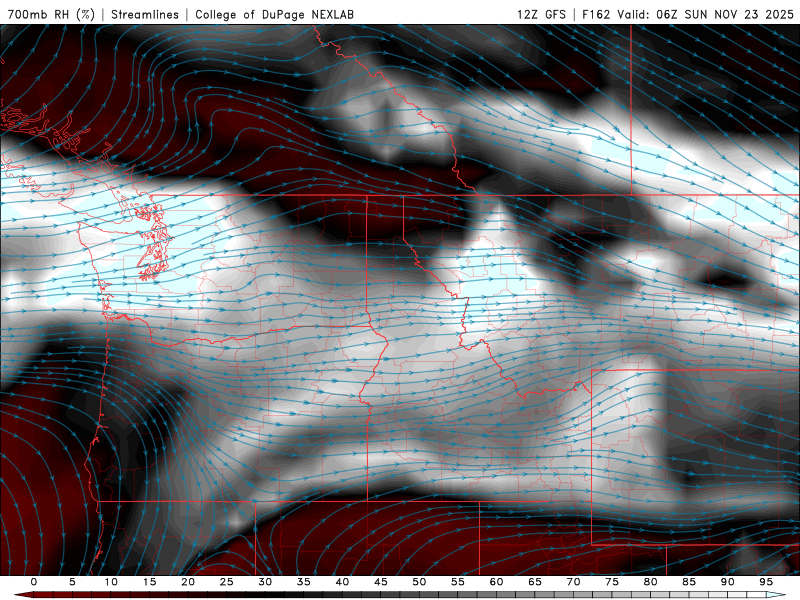Click the colorbar label "35"

point(304,582)
